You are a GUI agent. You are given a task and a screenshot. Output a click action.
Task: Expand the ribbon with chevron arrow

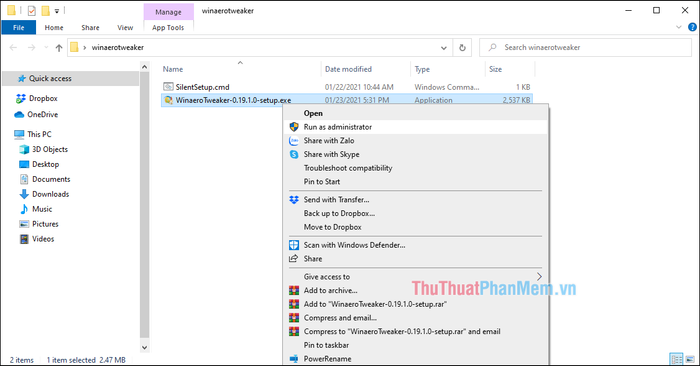(x=679, y=27)
